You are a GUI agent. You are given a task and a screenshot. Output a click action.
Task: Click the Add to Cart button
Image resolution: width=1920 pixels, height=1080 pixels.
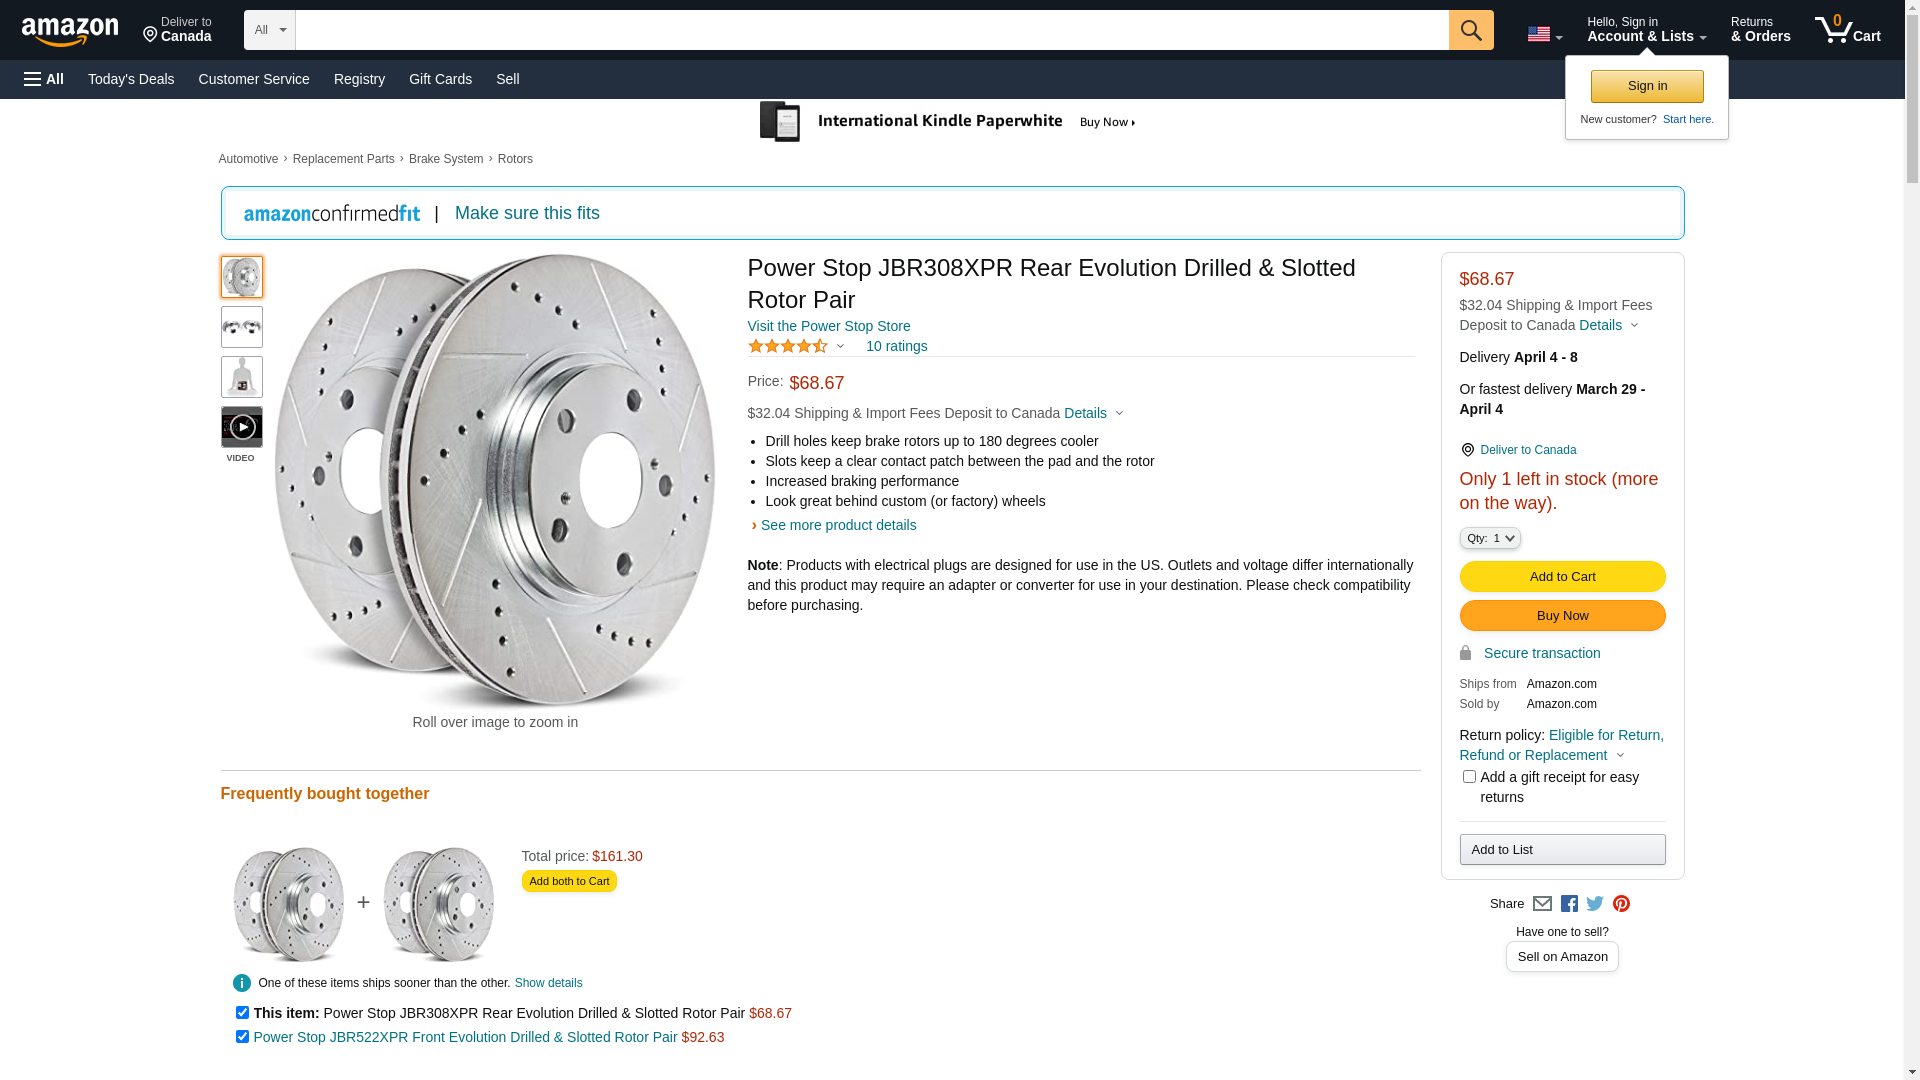(x=1562, y=576)
